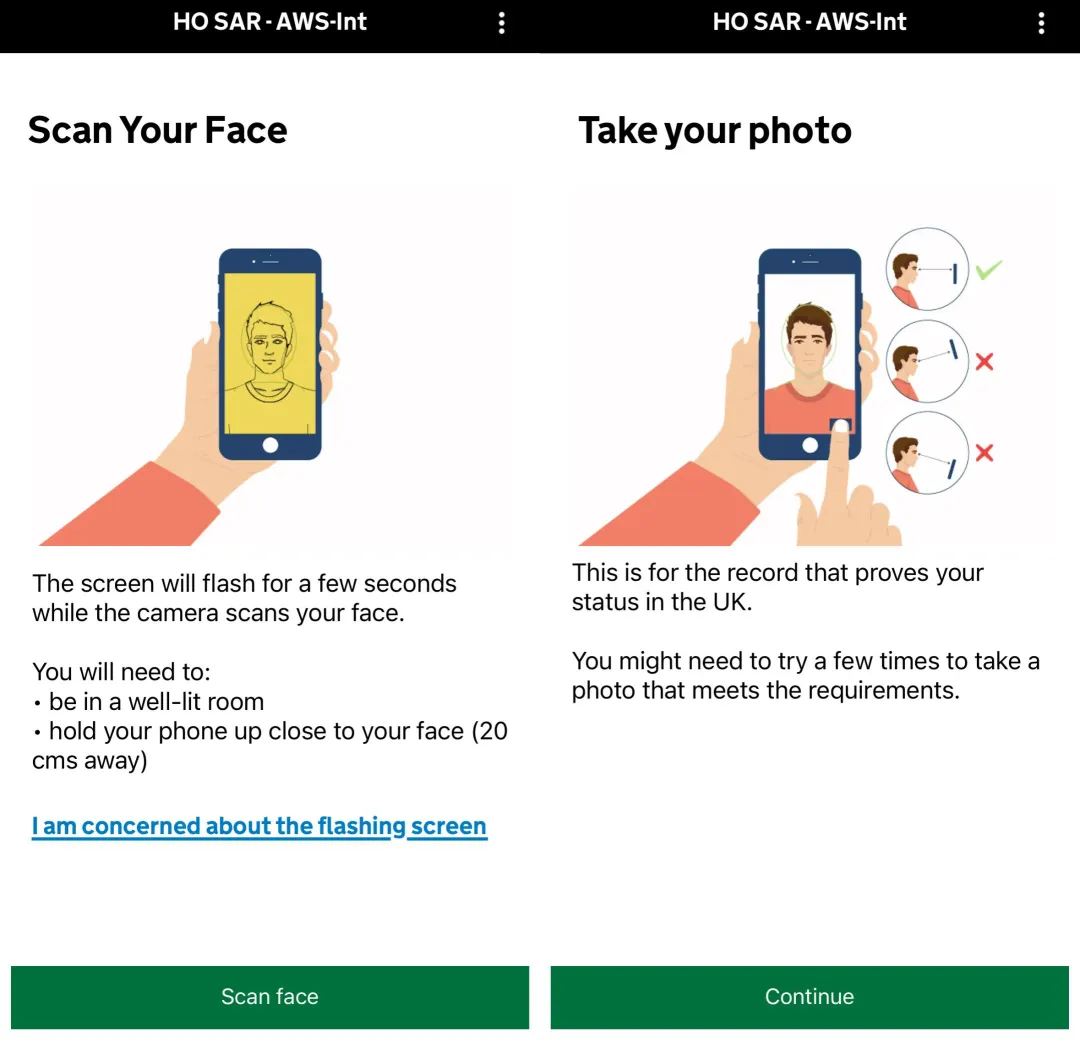
Task: Open 'I am concerned about the flashing screen' link
Action: tap(259, 826)
